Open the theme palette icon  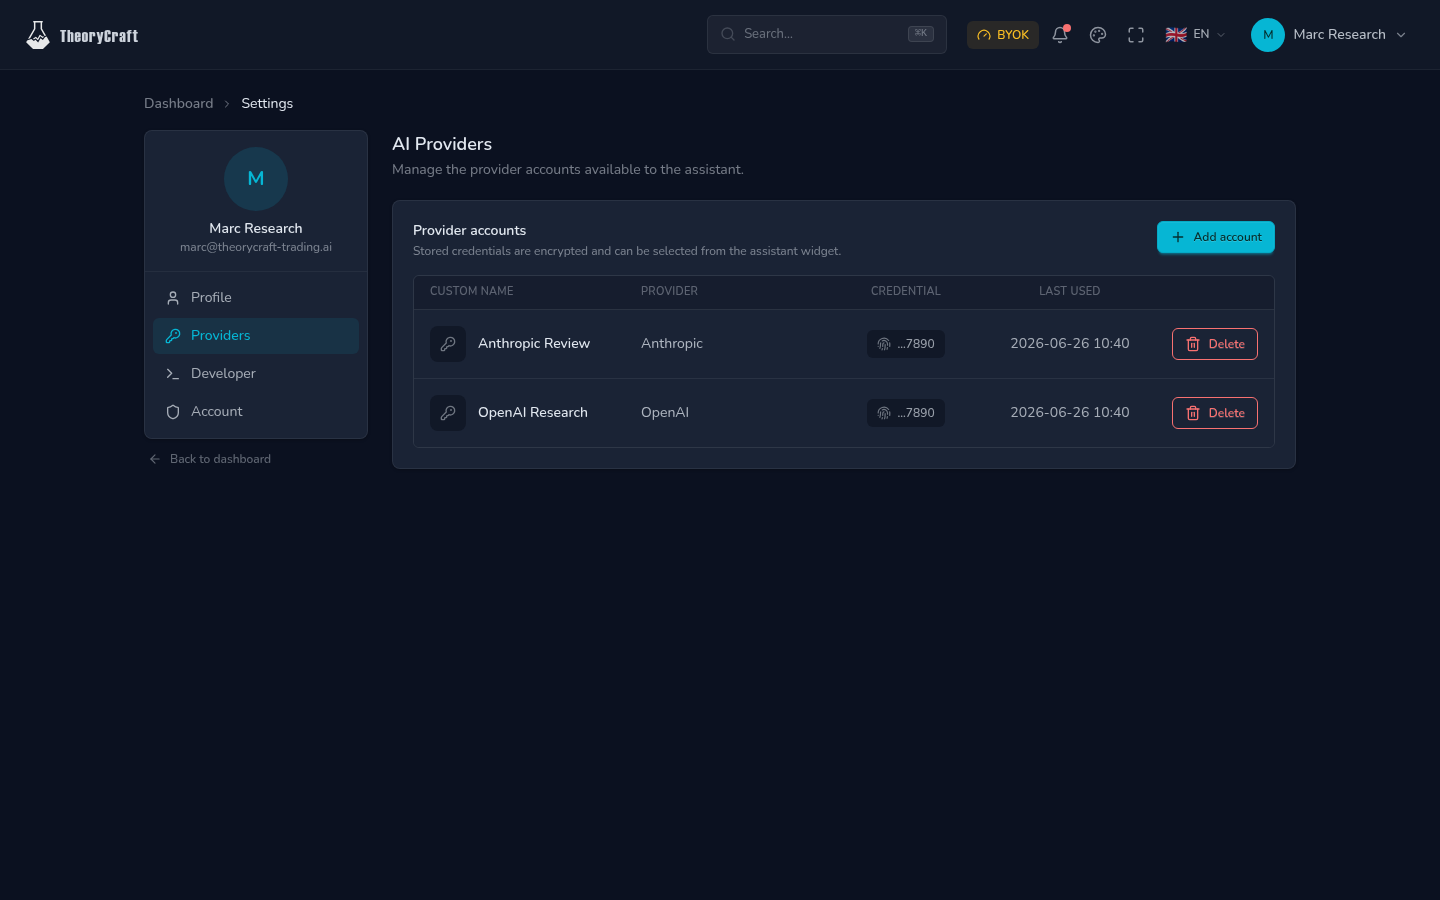pyautogui.click(x=1098, y=35)
